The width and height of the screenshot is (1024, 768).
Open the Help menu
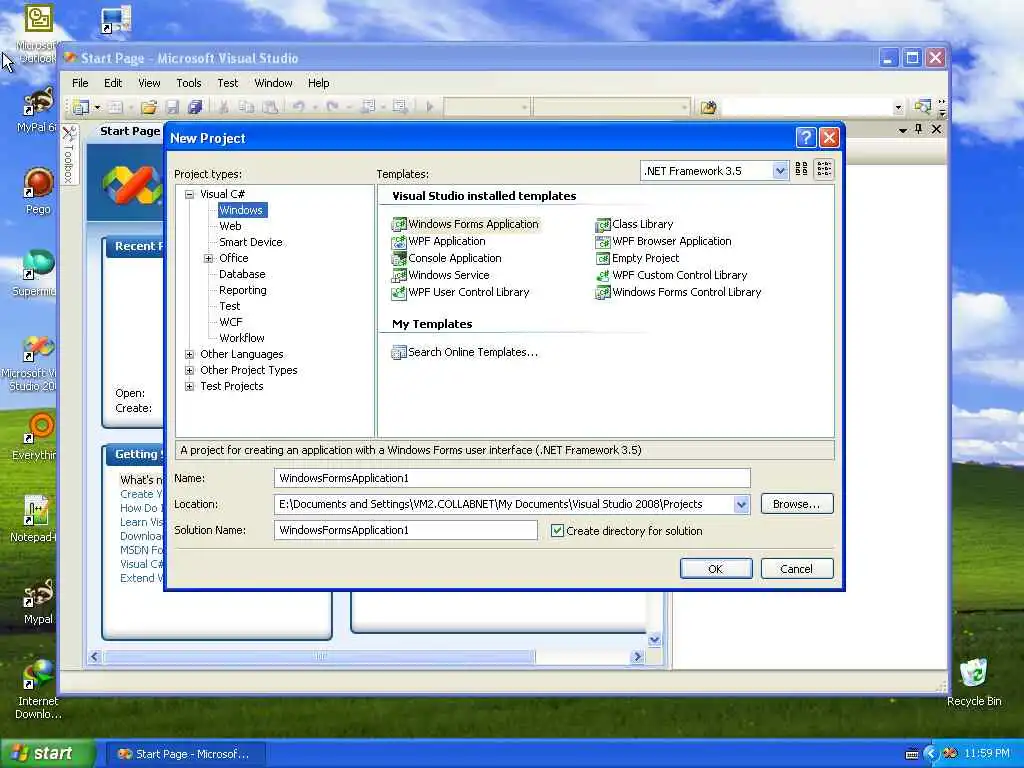(319, 83)
